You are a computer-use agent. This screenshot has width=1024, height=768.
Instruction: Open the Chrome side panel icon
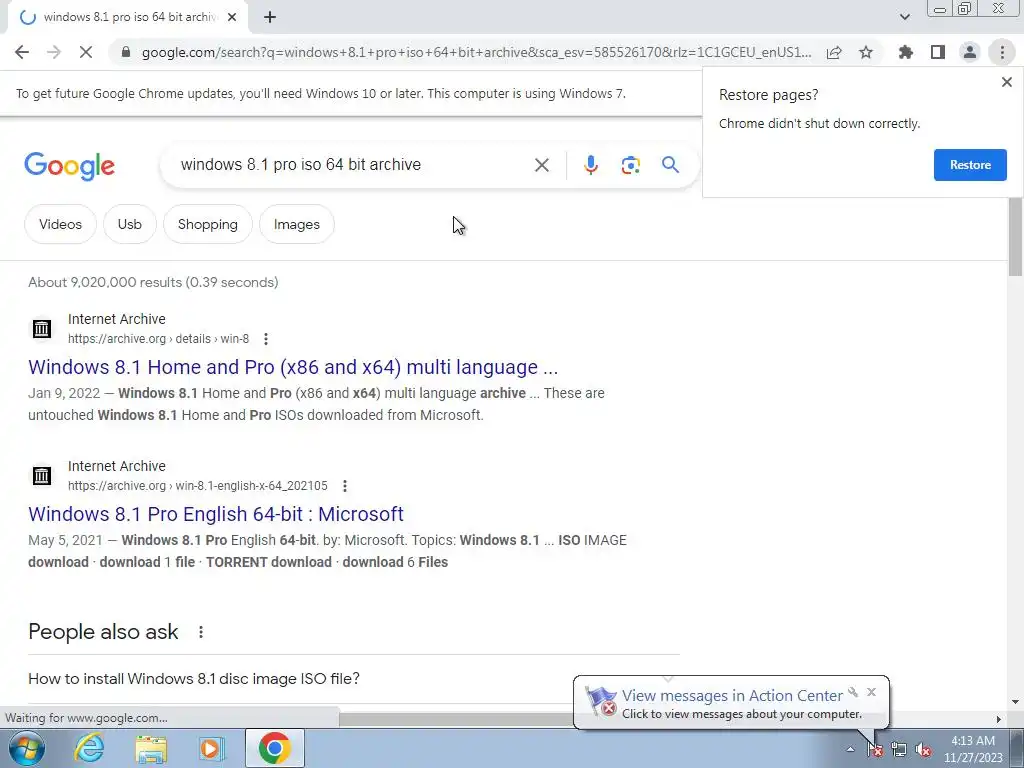[938, 52]
